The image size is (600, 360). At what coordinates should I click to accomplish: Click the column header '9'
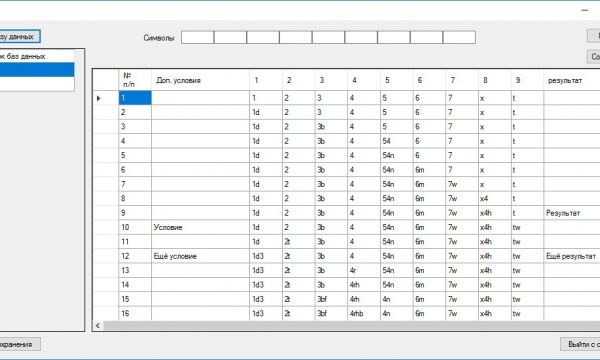coord(527,80)
